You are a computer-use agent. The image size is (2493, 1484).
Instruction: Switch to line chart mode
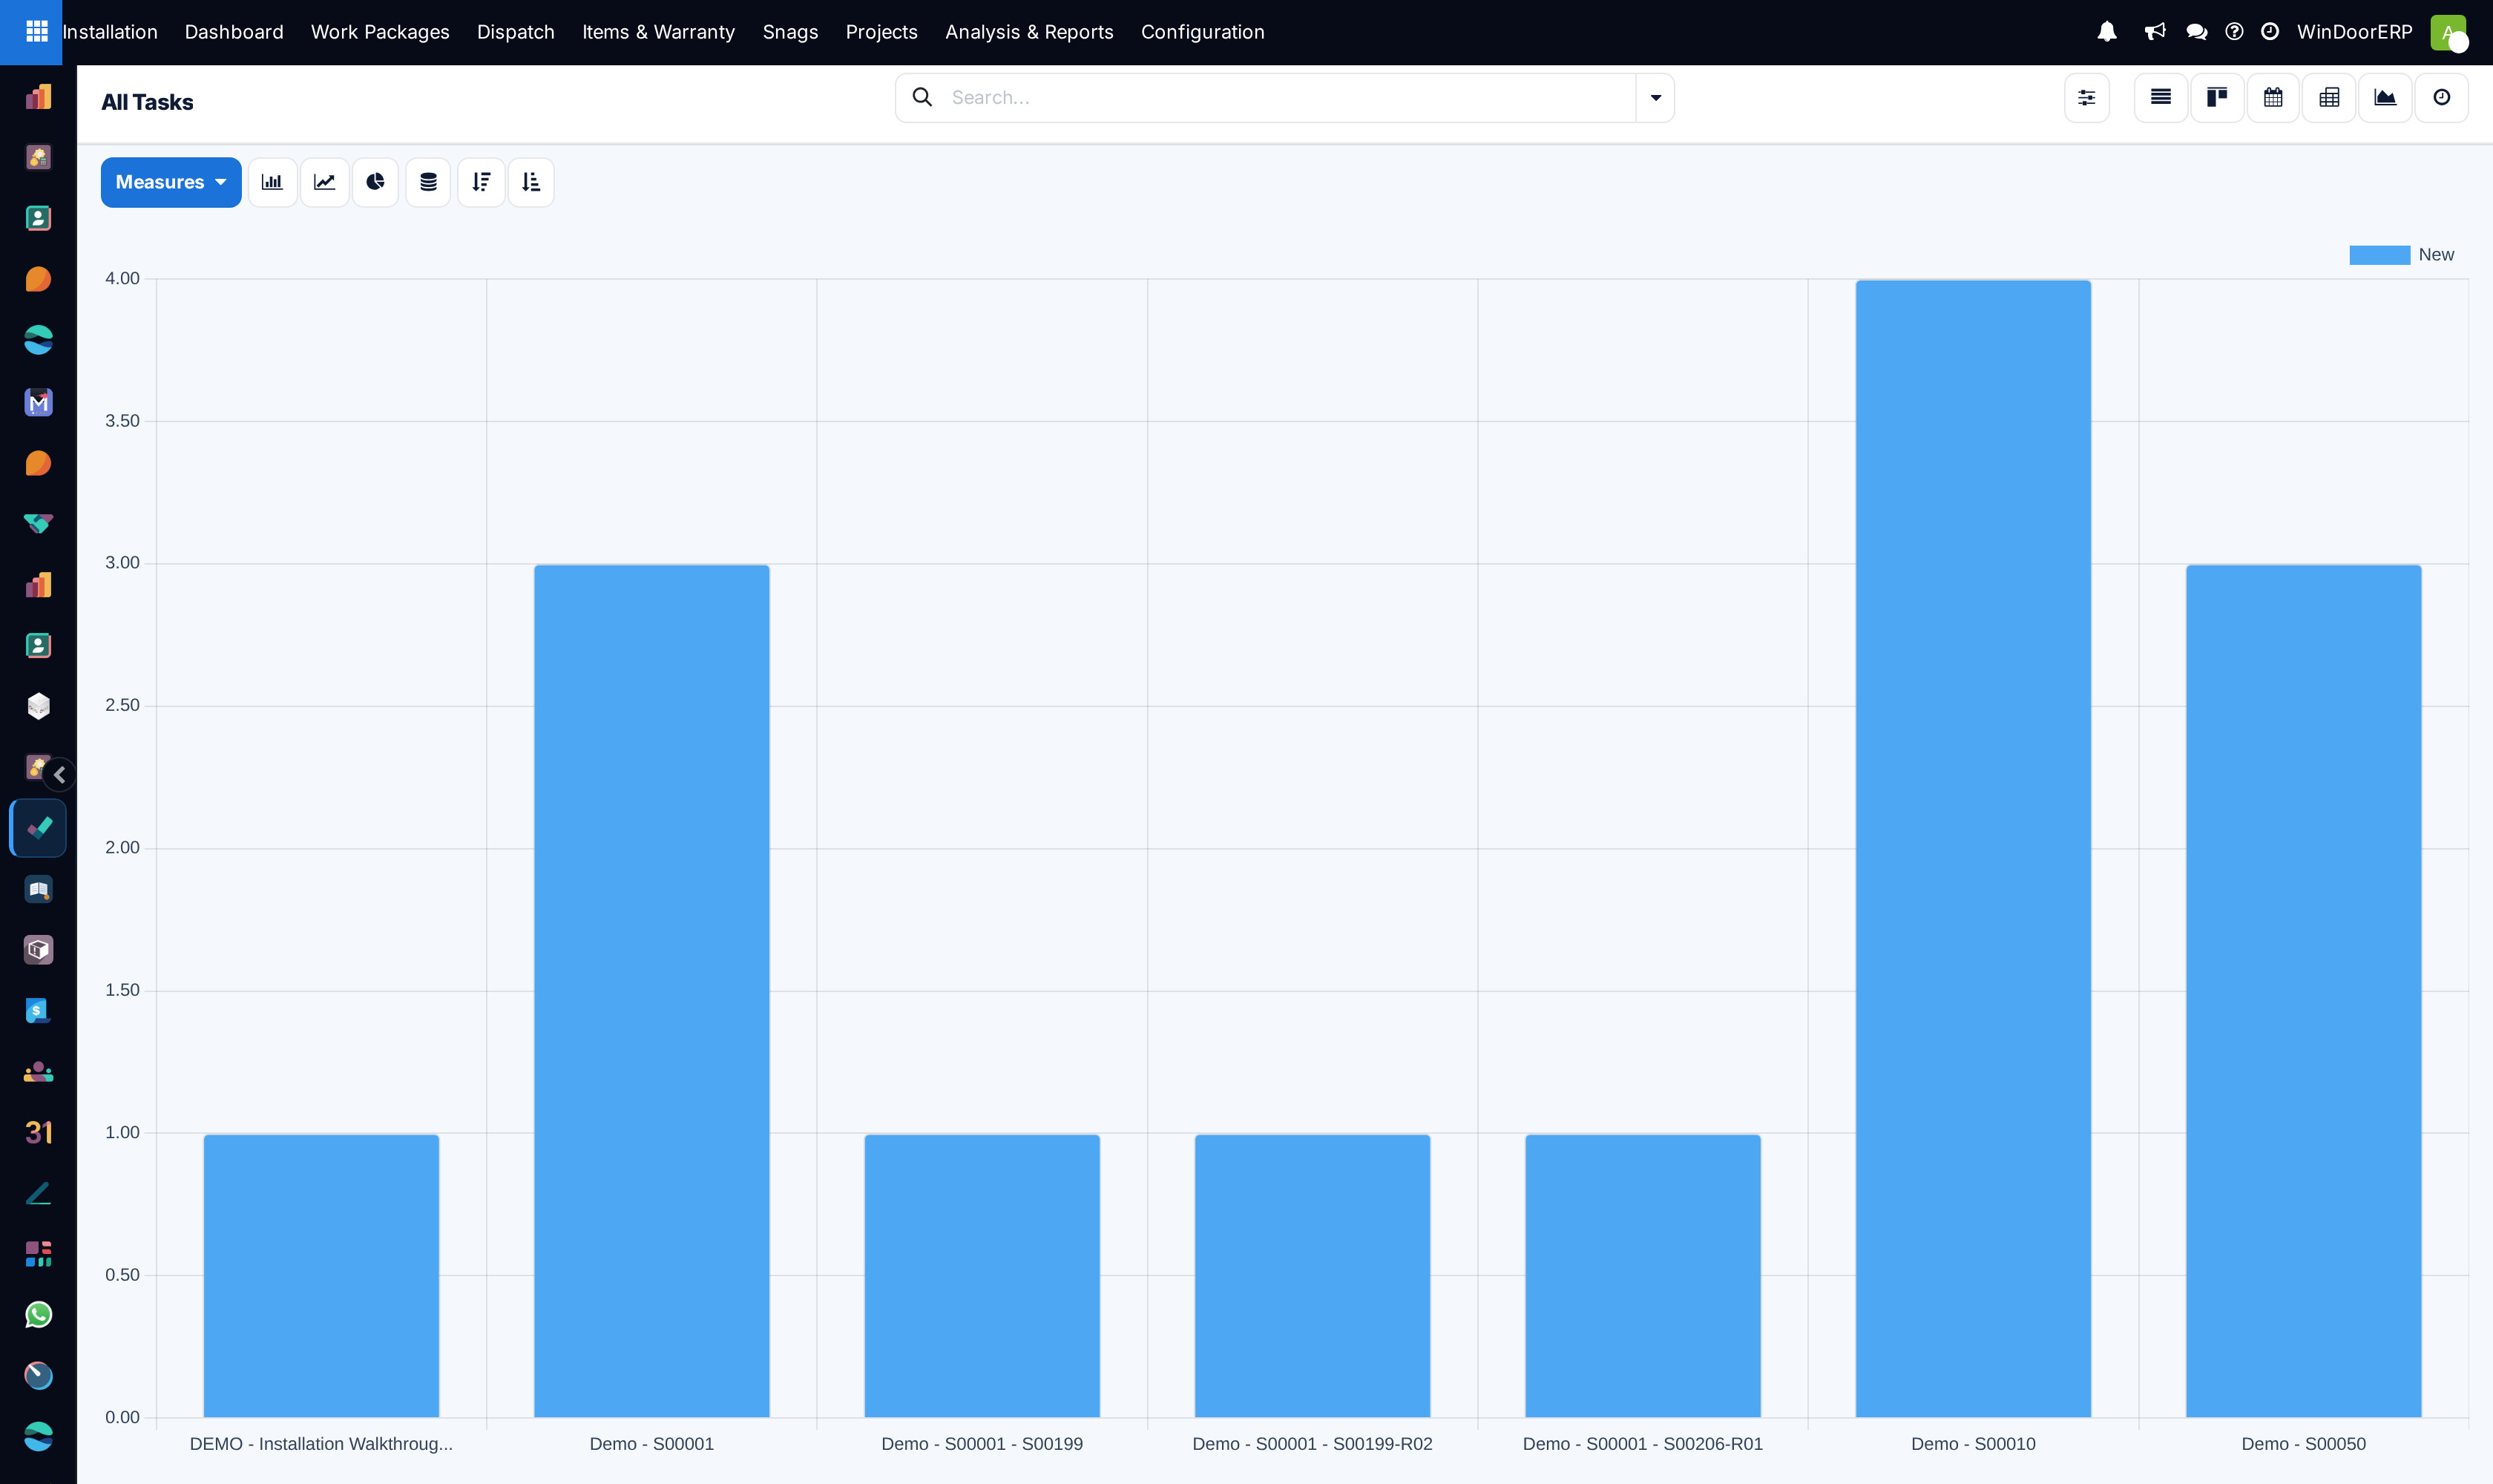pyautogui.click(x=324, y=182)
